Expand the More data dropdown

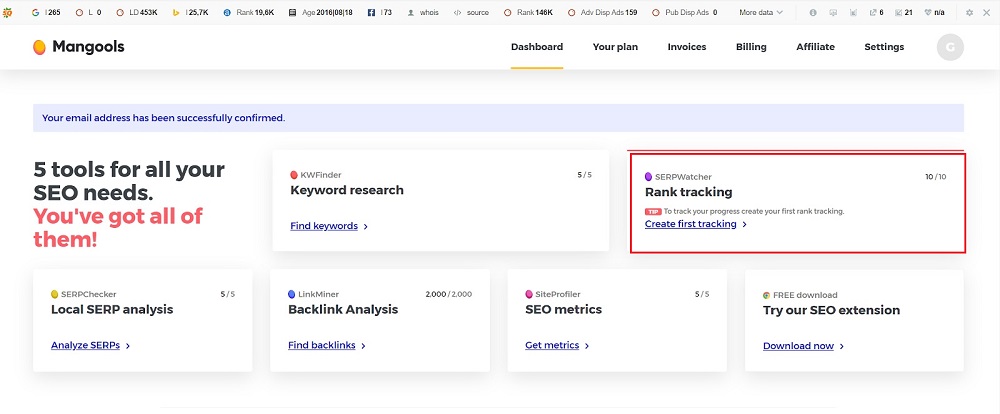point(761,13)
